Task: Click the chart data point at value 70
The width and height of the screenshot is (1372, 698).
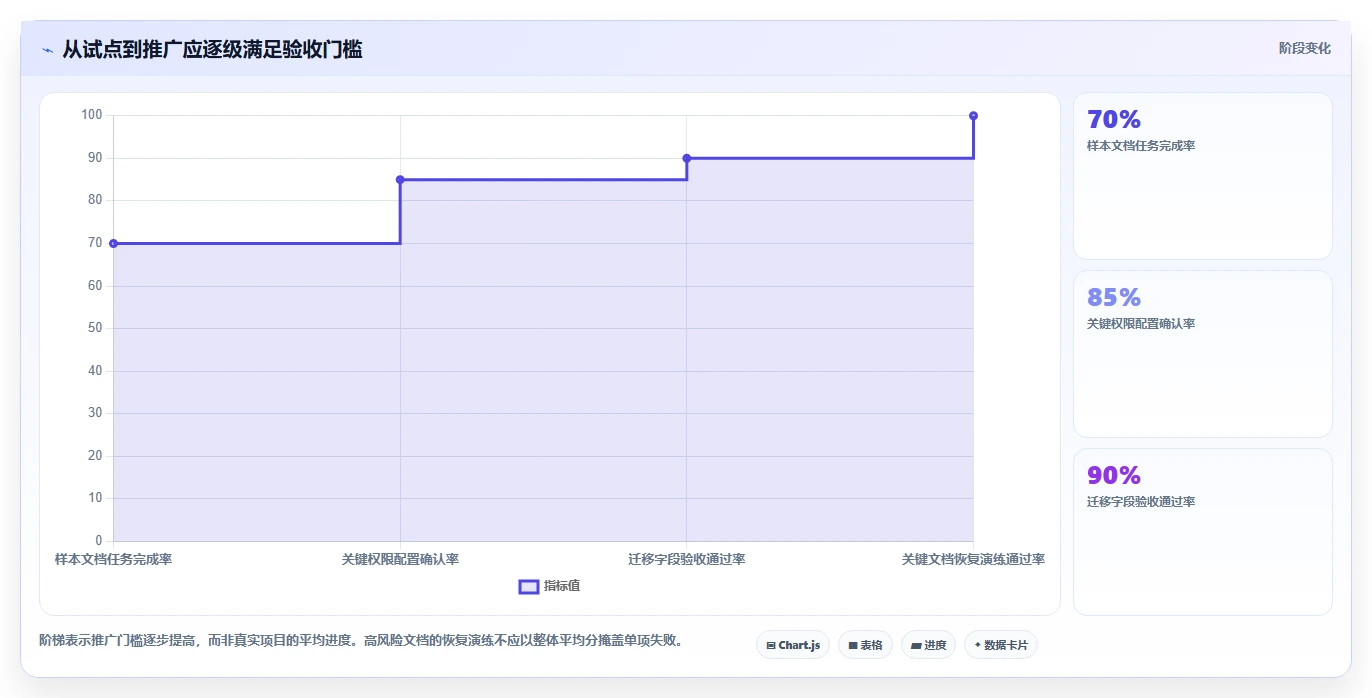Action: click(113, 243)
